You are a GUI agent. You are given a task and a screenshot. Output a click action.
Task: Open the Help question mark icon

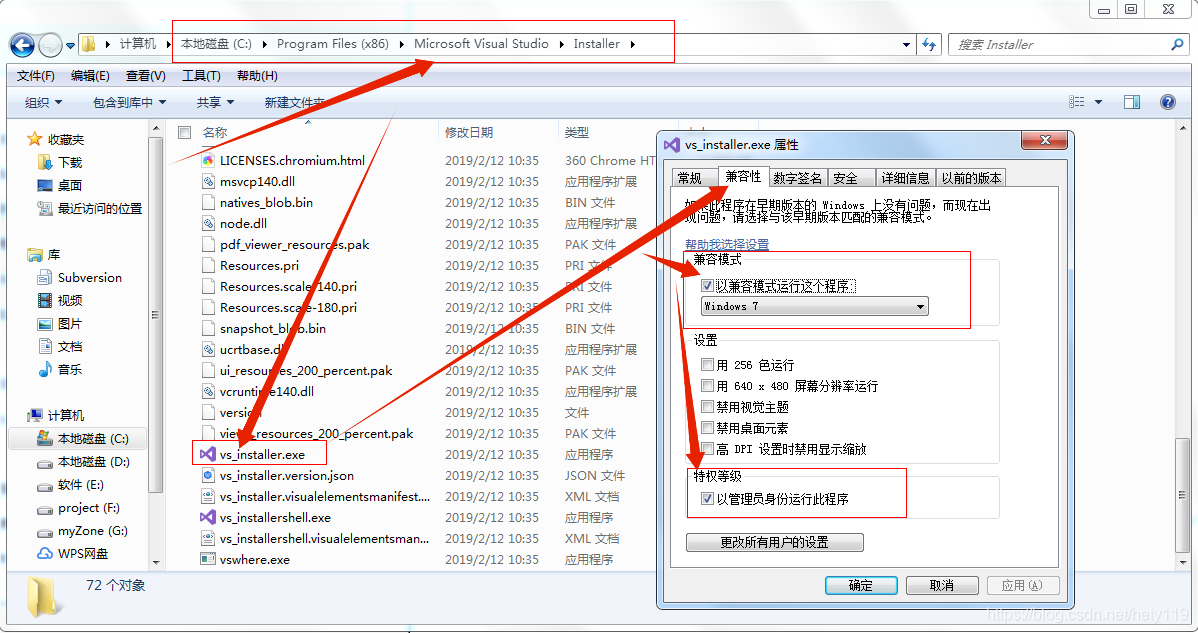click(x=1168, y=102)
